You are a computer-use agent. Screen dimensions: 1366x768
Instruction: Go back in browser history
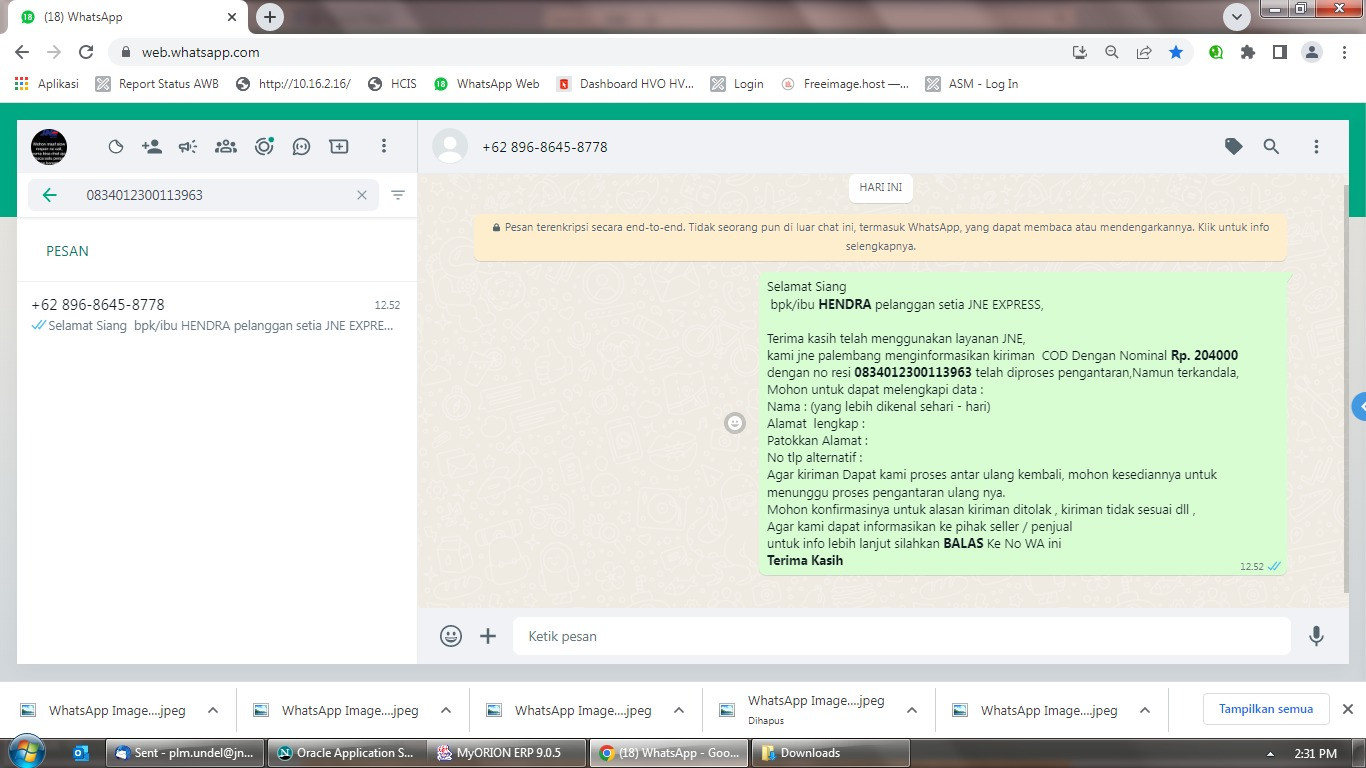pyautogui.click(x=22, y=52)
